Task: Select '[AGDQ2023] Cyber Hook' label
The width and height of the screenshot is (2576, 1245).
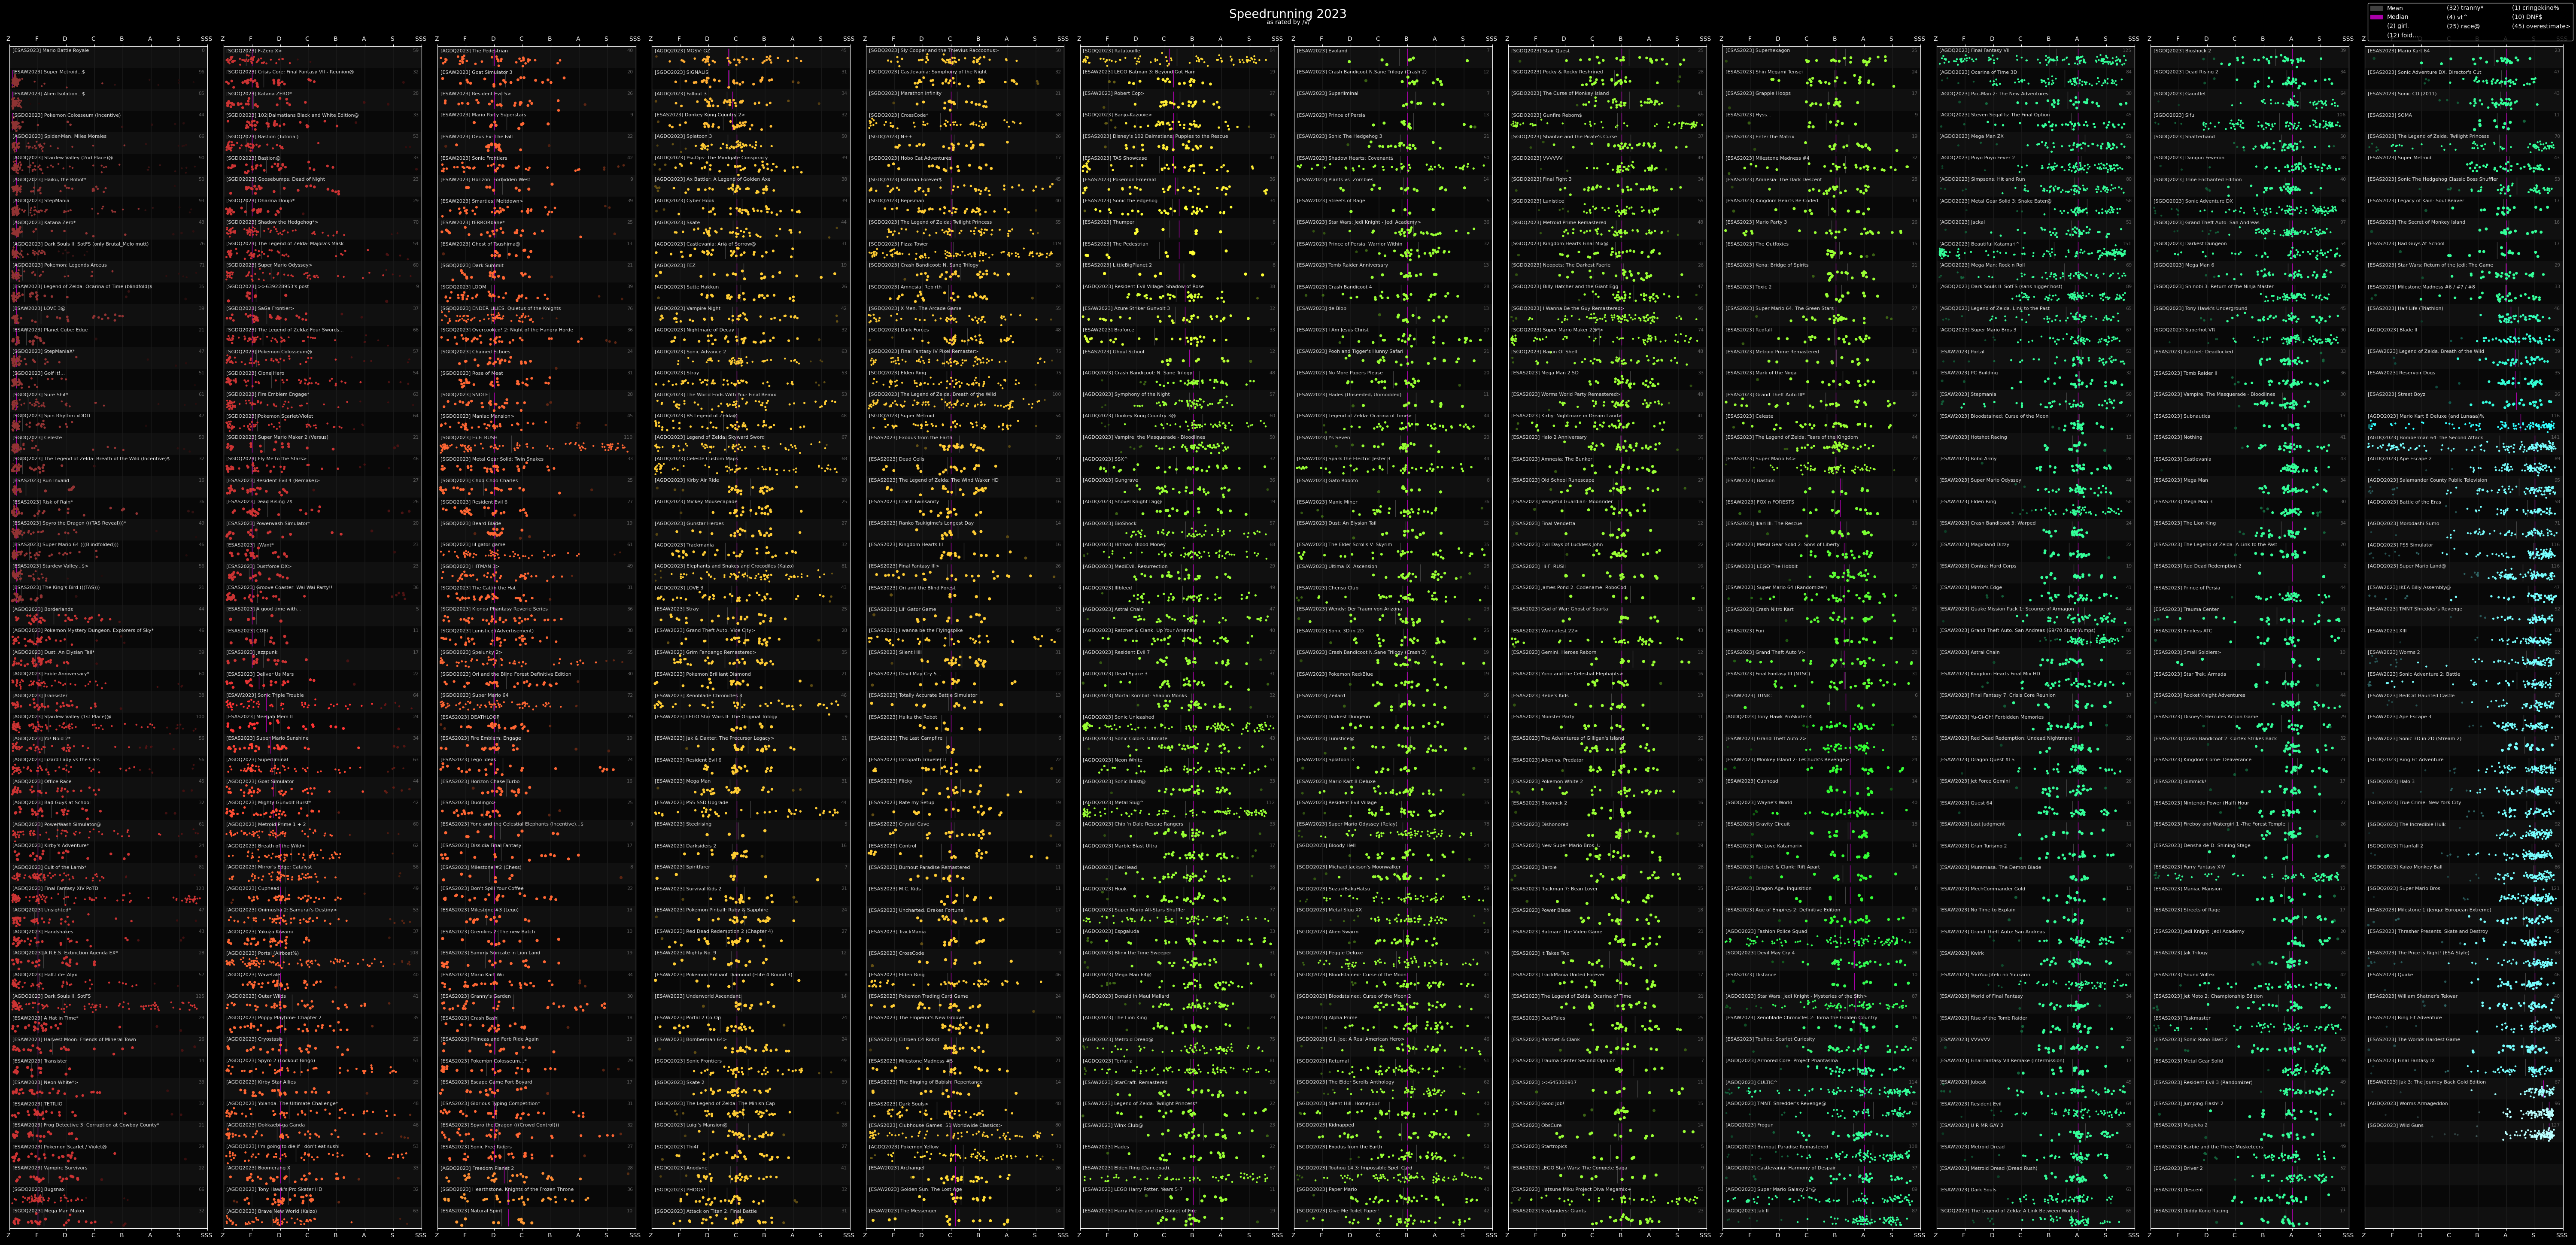Action: pos(684,201)
